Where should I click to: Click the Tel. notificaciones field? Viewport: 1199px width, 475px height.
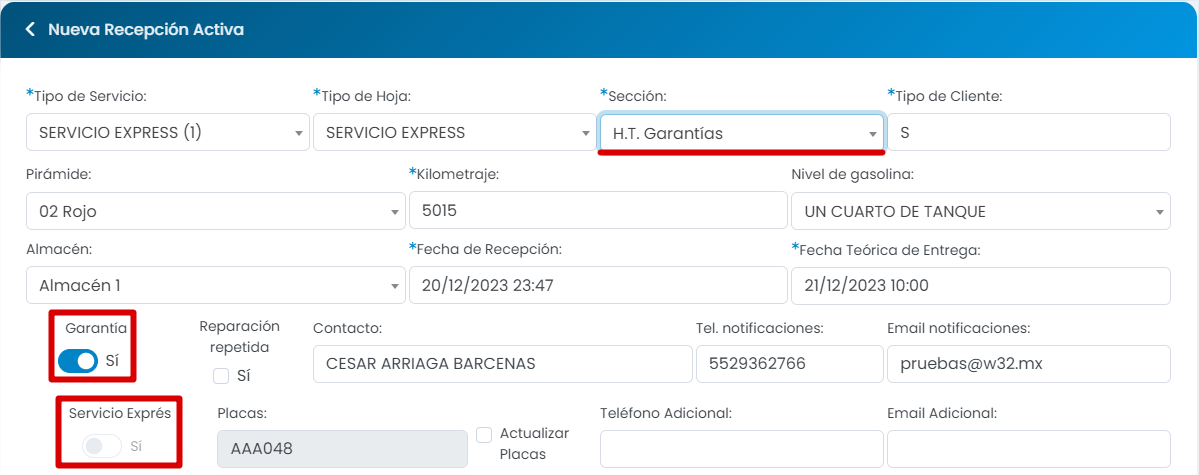click(x=789, y=364)
